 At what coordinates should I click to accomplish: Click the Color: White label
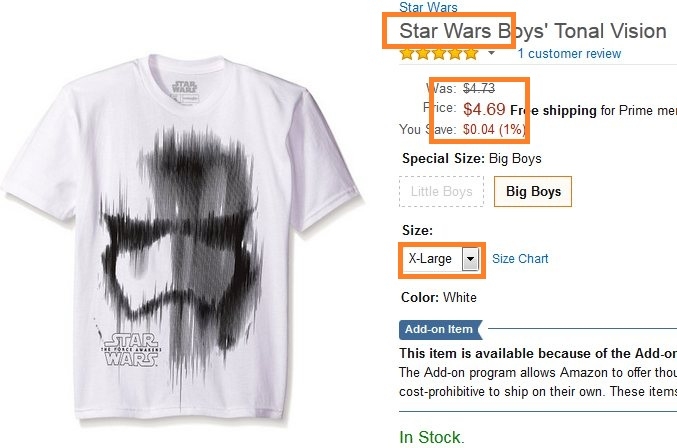click(439, 297)
